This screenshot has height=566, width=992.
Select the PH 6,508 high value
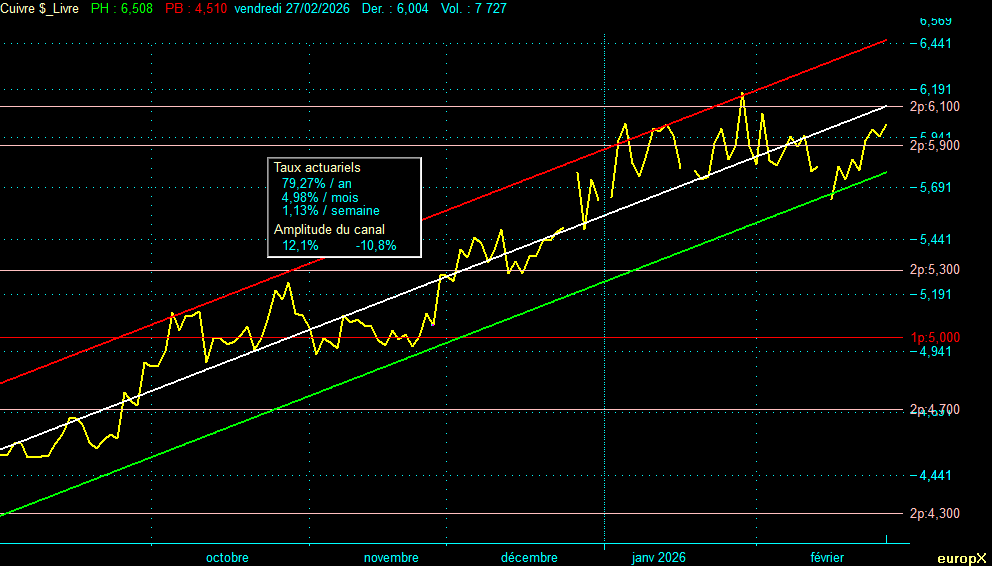(x=126, y=8)
